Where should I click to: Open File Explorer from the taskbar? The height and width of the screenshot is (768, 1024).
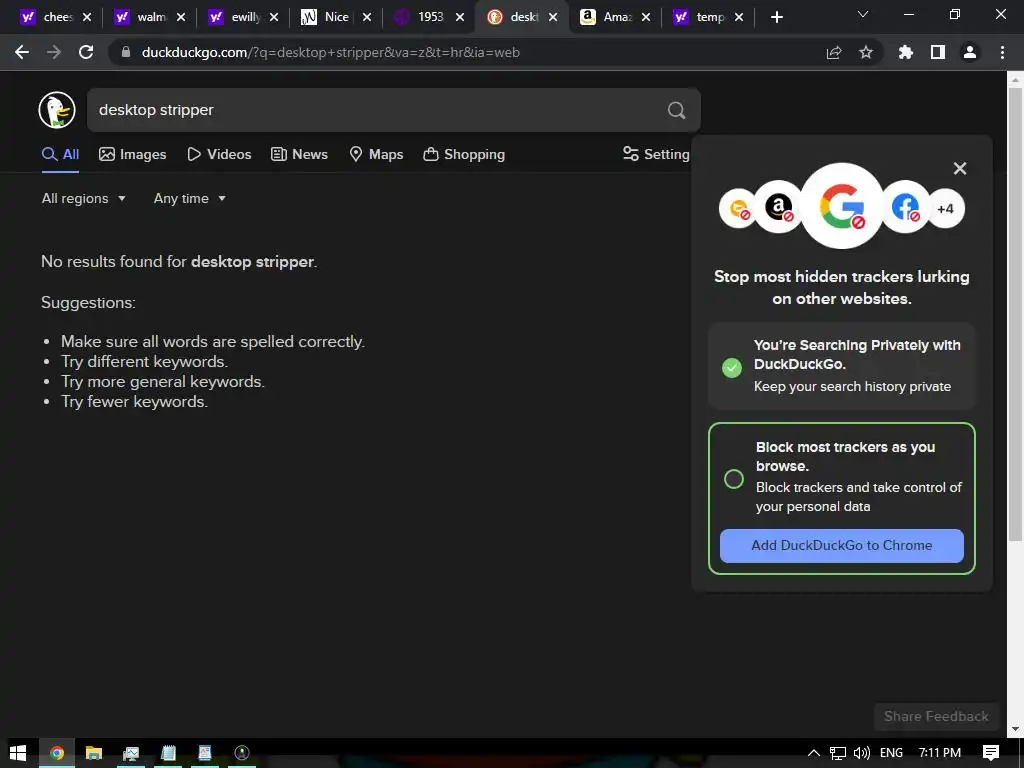pos(93,753)
